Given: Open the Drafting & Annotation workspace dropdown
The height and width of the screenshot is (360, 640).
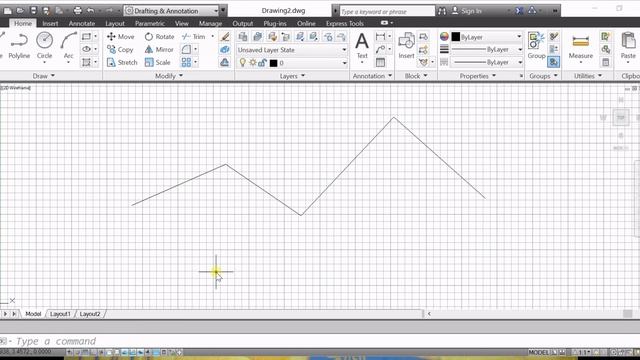Looking at the screenshot, I should [171, 11].
